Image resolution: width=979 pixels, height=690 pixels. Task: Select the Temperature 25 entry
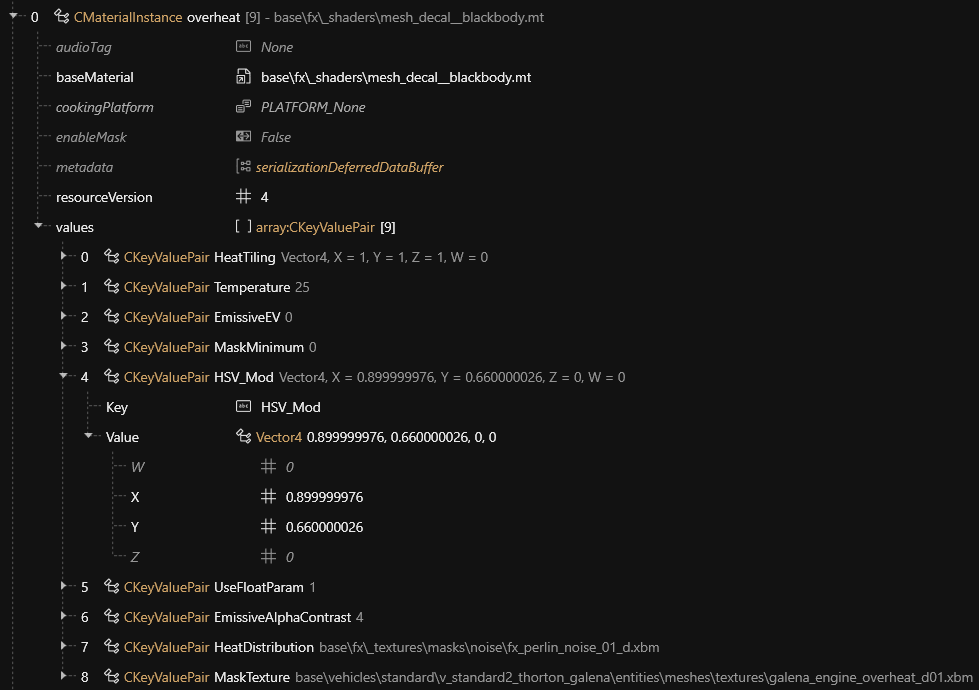click(x=252, y=287)
